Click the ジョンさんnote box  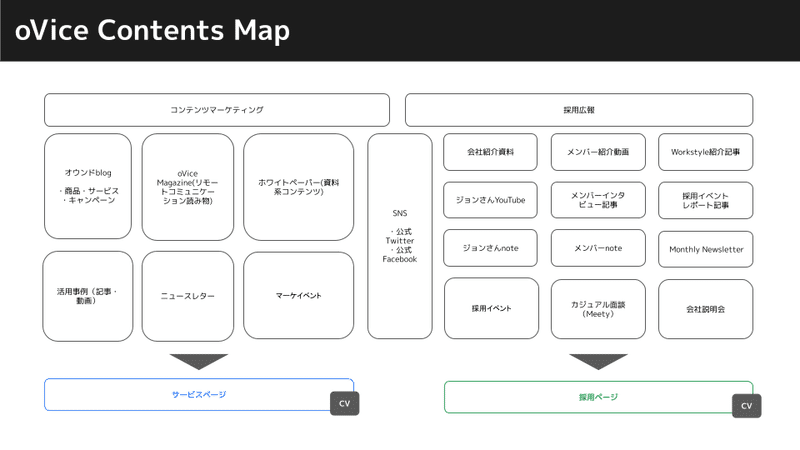click(x=490, y=248)
